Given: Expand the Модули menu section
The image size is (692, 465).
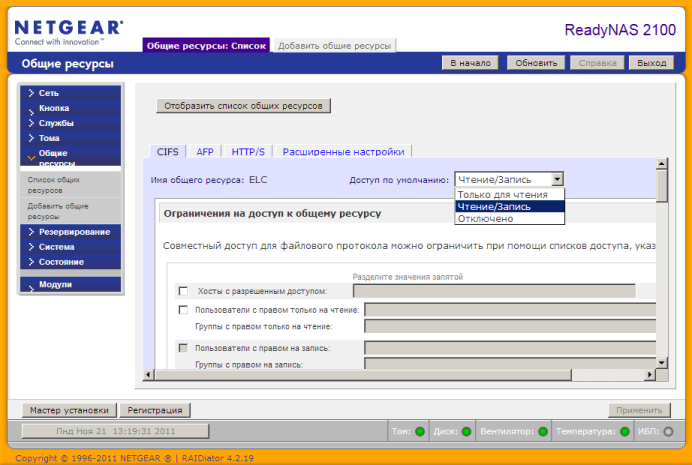Looking at the screenshot, I should (70, 285).
